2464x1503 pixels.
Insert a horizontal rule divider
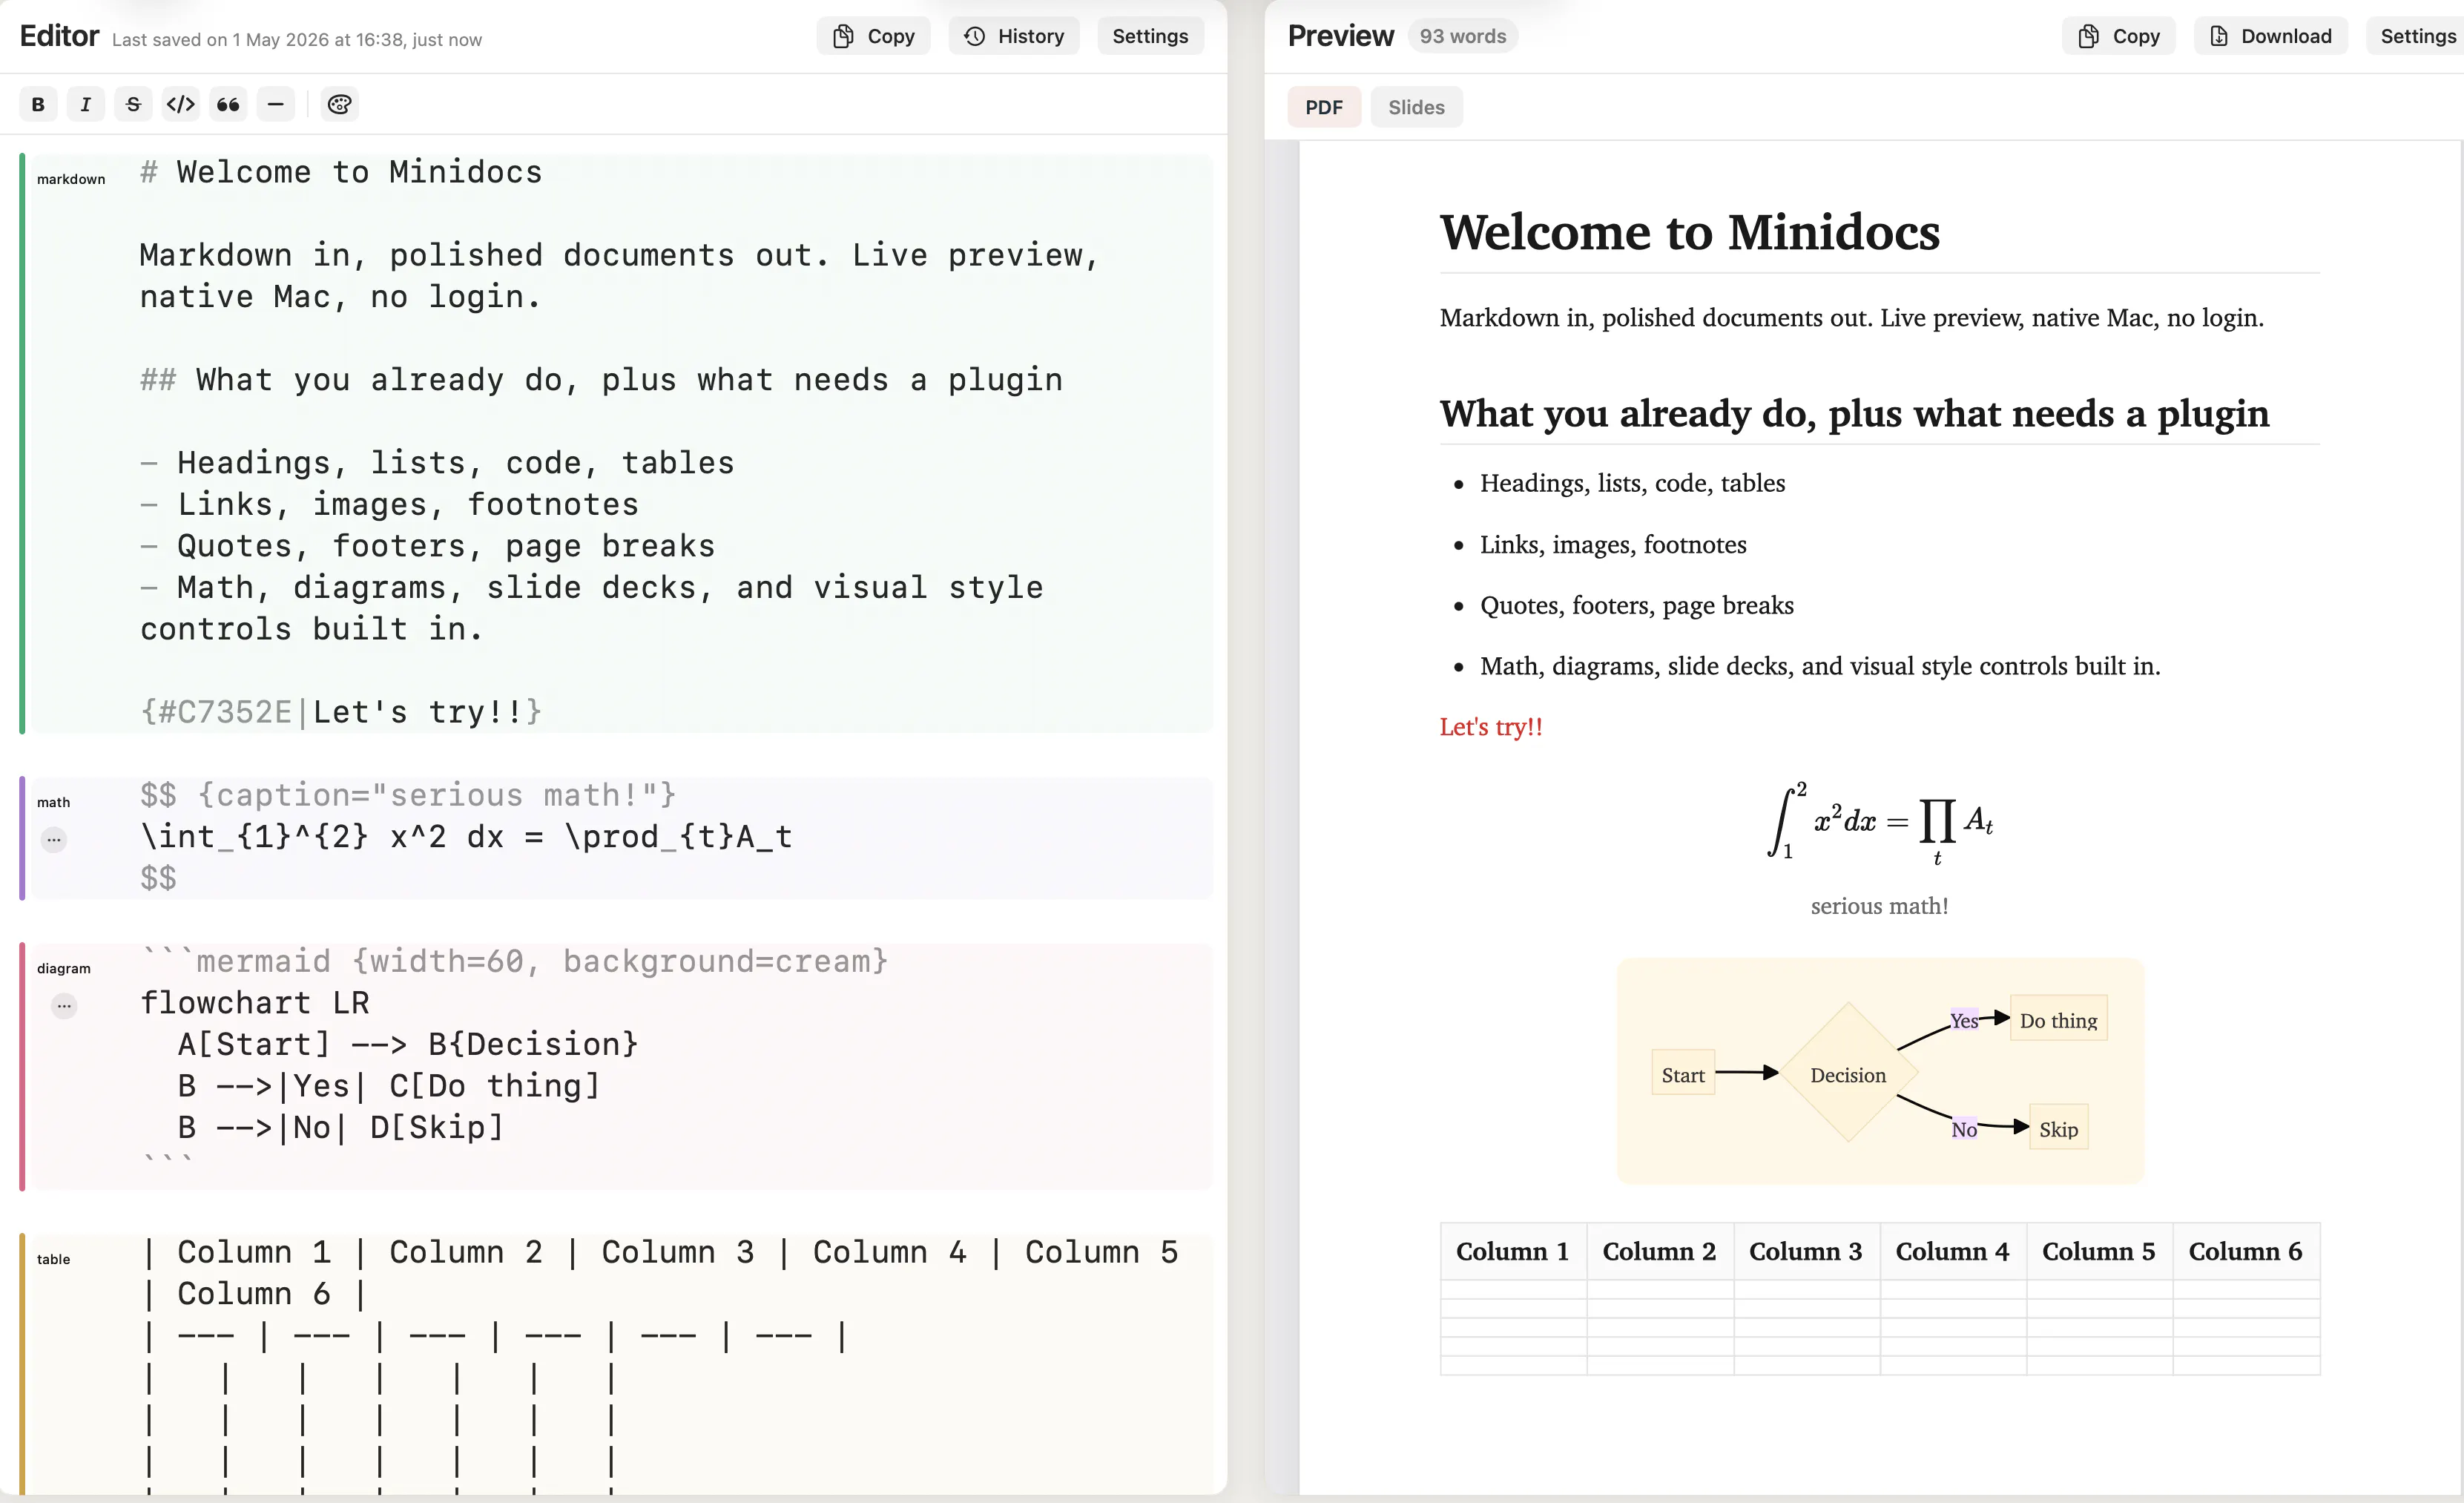[x=276, y=104]
